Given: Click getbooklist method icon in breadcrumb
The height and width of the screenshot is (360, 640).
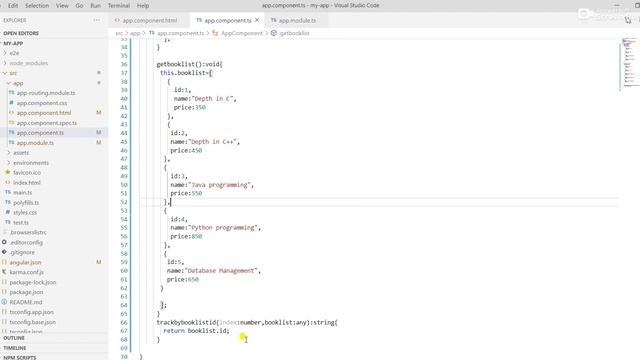Looking at the screenshot, I should (274, 33).
